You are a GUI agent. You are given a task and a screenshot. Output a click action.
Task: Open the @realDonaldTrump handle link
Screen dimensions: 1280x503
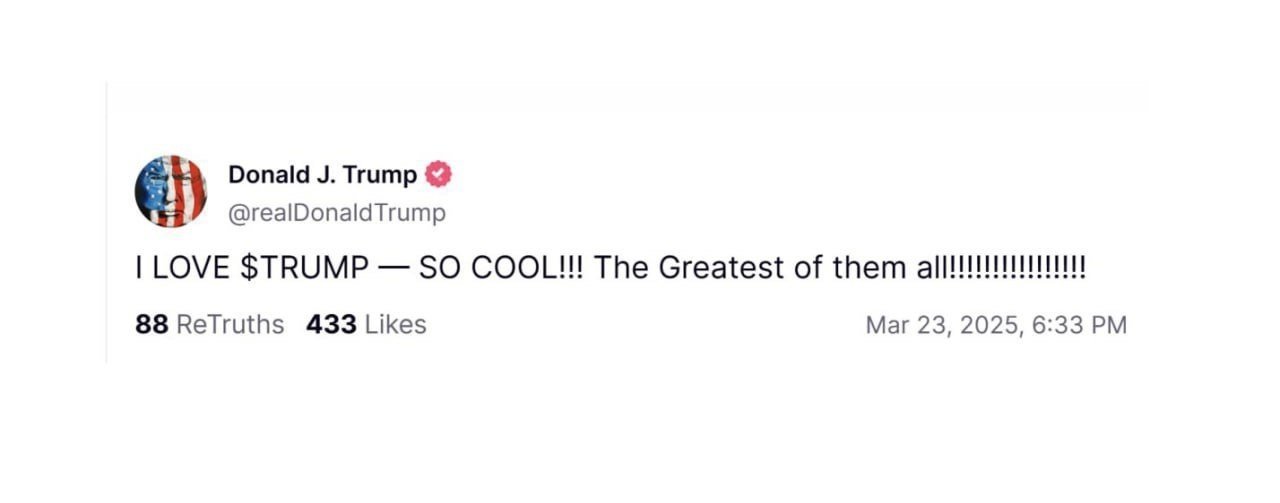click(x=337, y=213)
